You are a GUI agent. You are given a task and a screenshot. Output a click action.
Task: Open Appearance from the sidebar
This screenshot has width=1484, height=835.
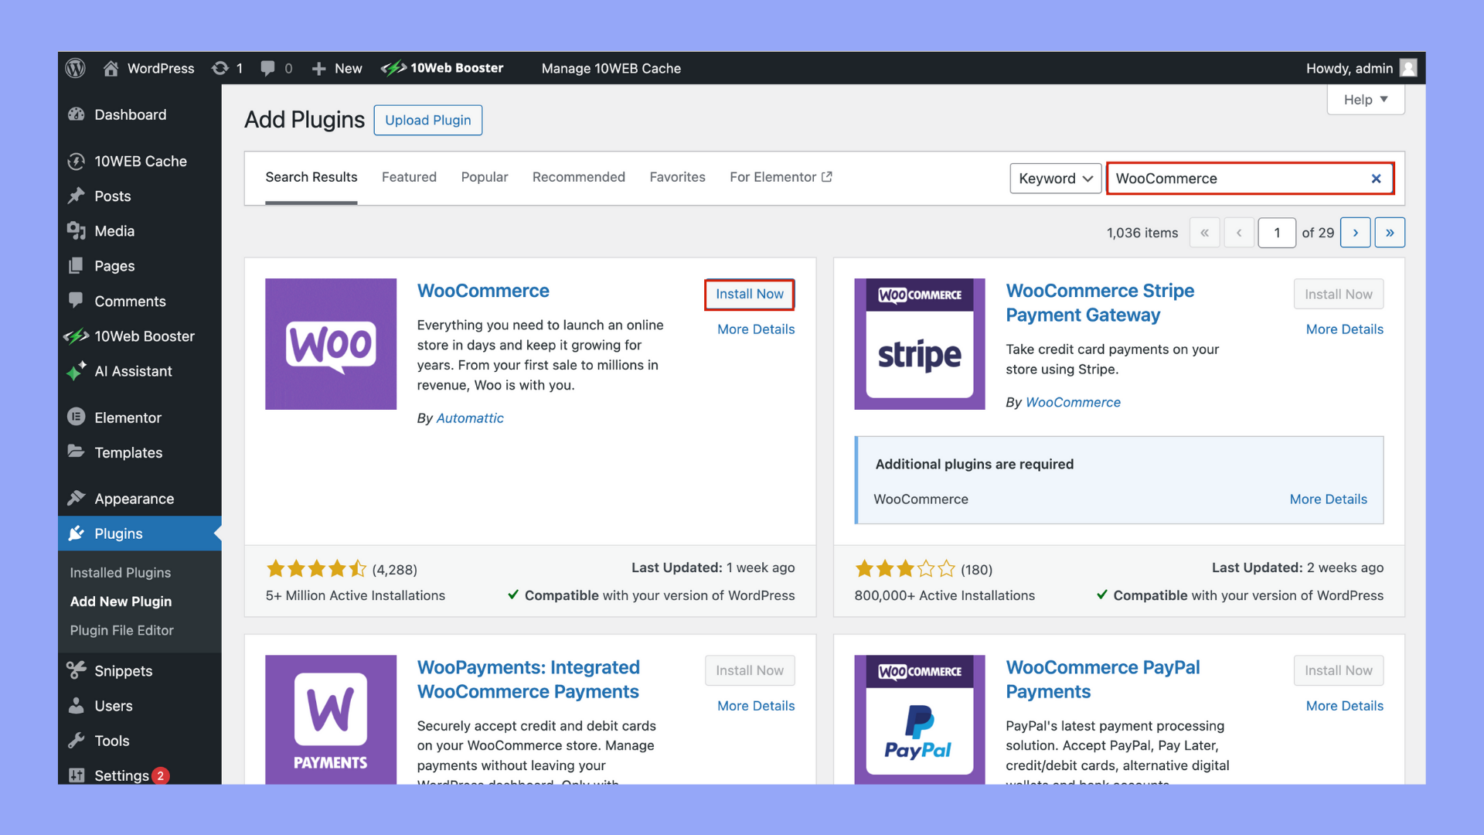click(134, 498)
